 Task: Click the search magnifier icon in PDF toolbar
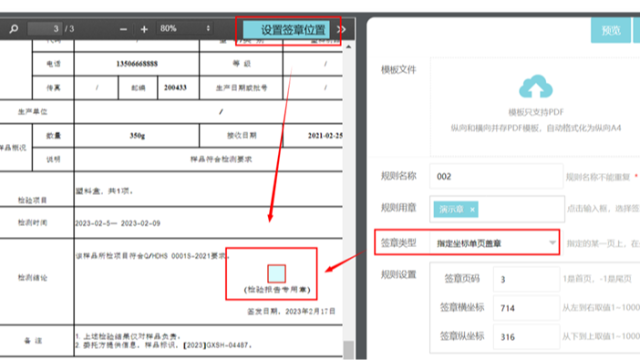click(x=14, y=29)
